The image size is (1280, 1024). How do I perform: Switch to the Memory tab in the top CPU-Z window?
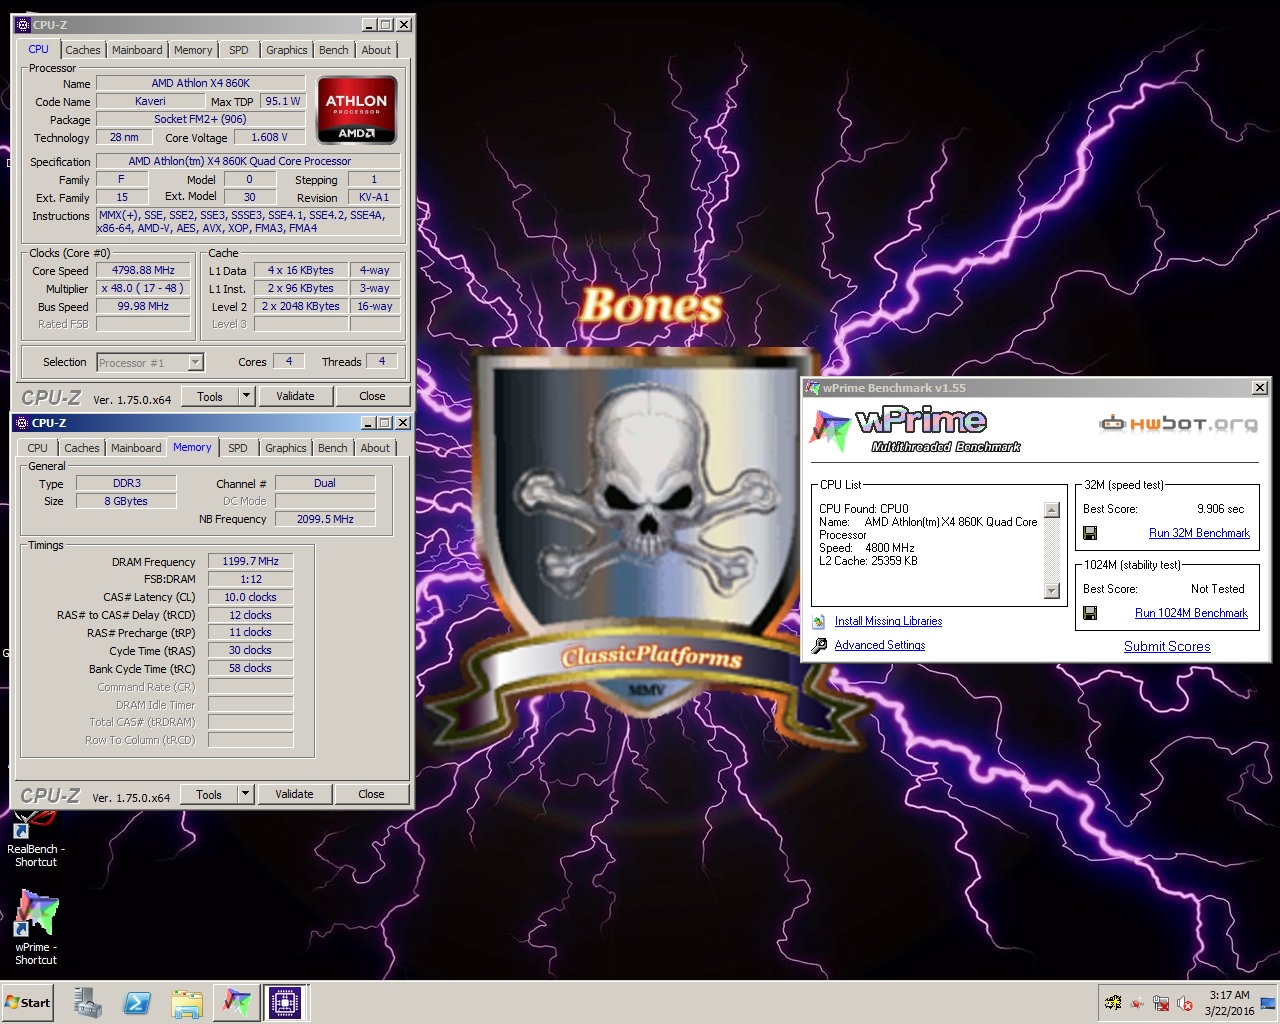tap(193, 50)
